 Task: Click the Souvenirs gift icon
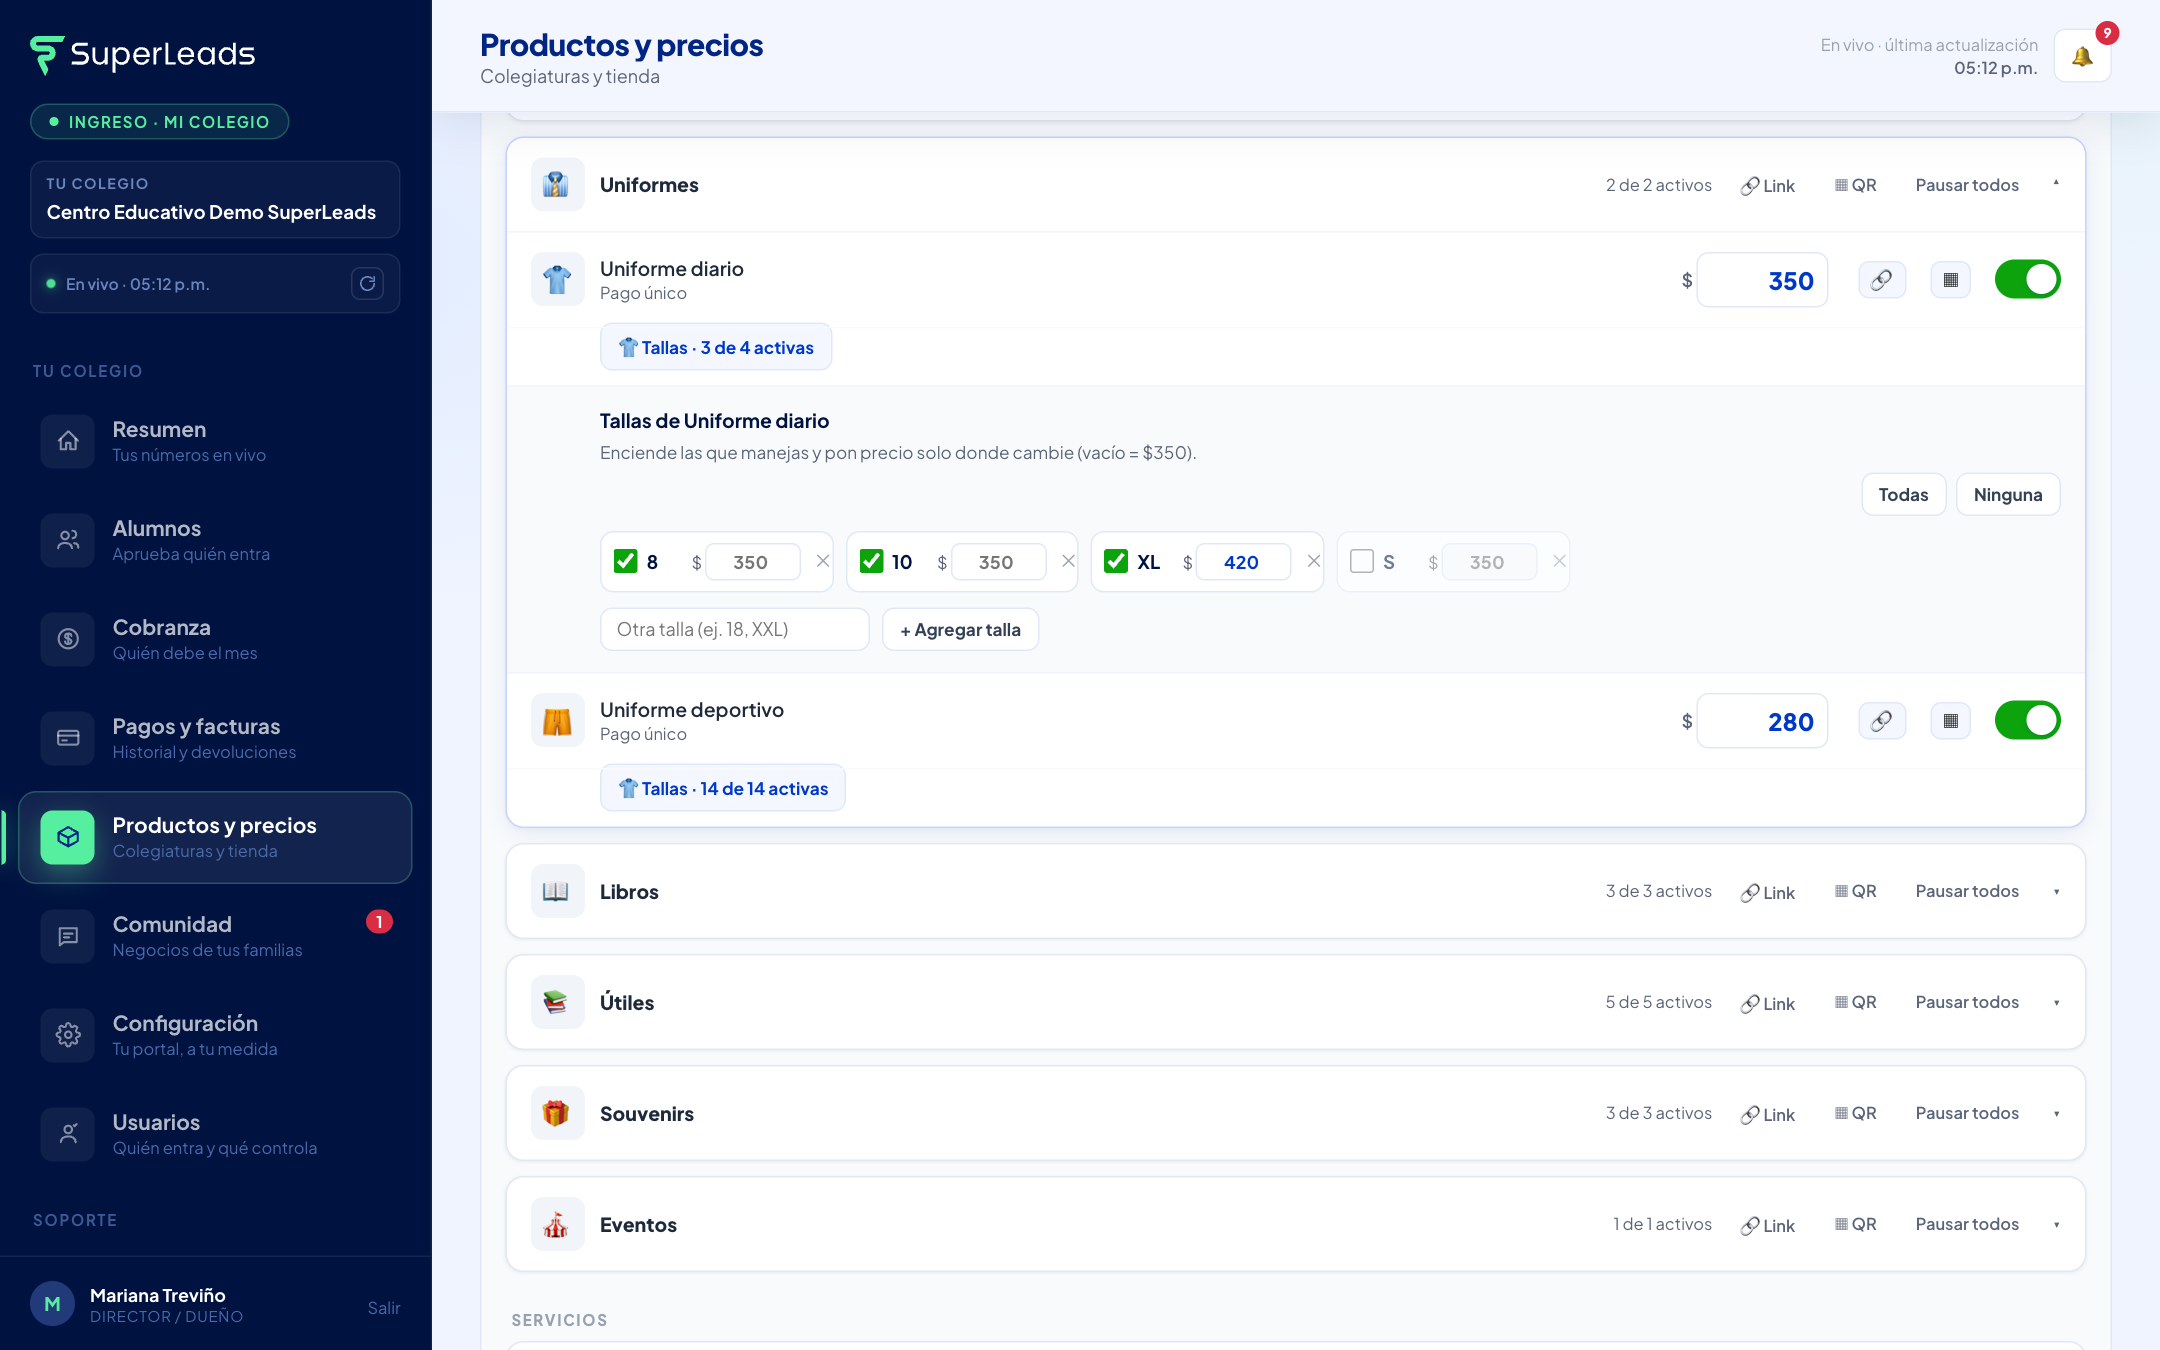click(x=557, y=1113)
